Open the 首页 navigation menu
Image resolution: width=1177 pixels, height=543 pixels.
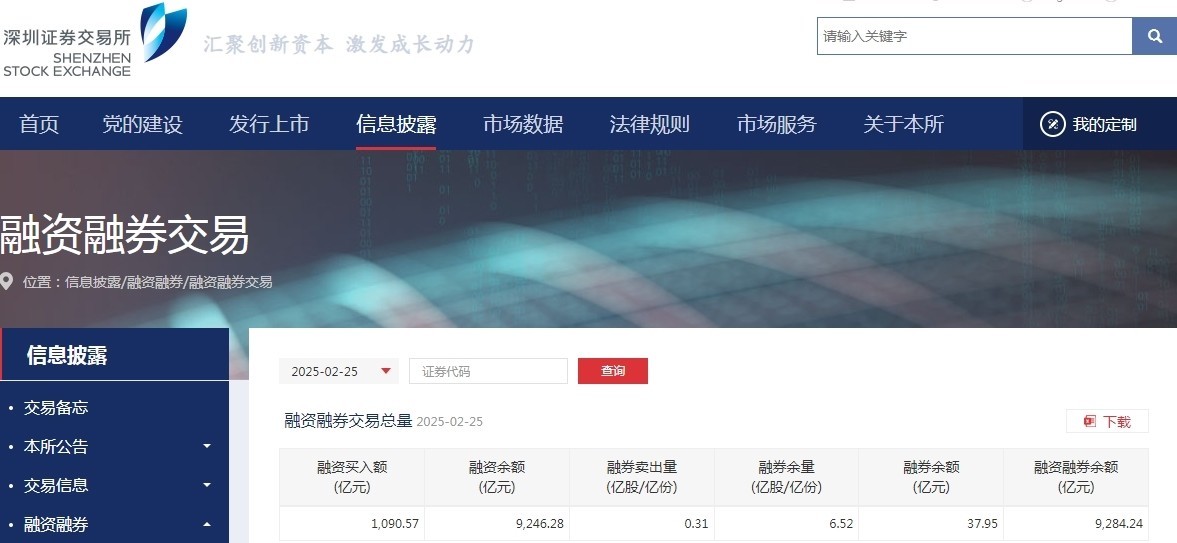click(x=40, y=124)
